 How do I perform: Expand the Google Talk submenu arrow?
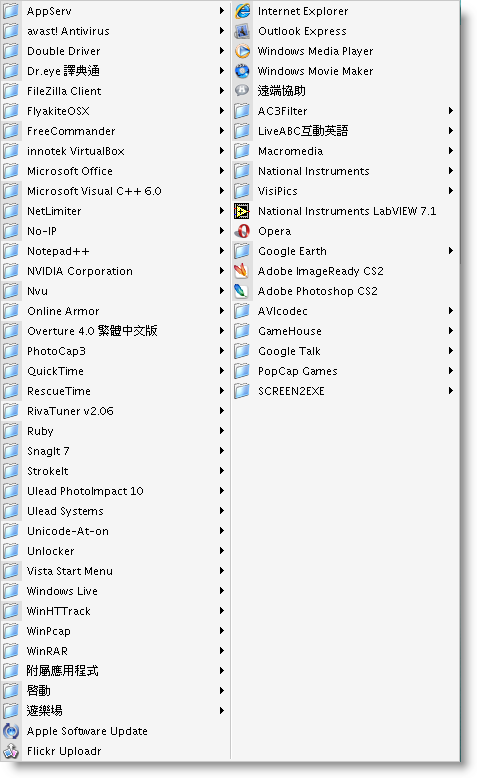(x=451, y=351)
